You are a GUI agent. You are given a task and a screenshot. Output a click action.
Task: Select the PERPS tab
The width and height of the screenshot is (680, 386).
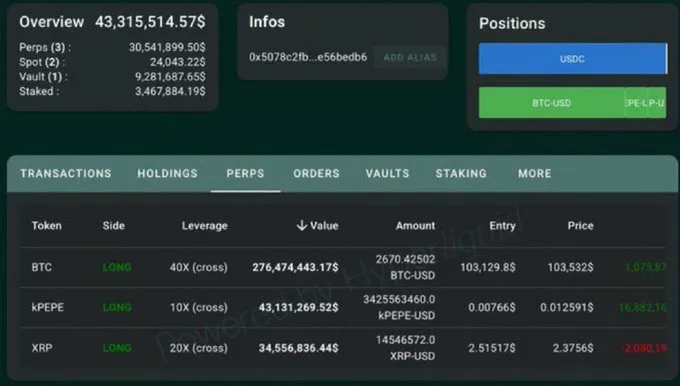[x=245, y=173]
